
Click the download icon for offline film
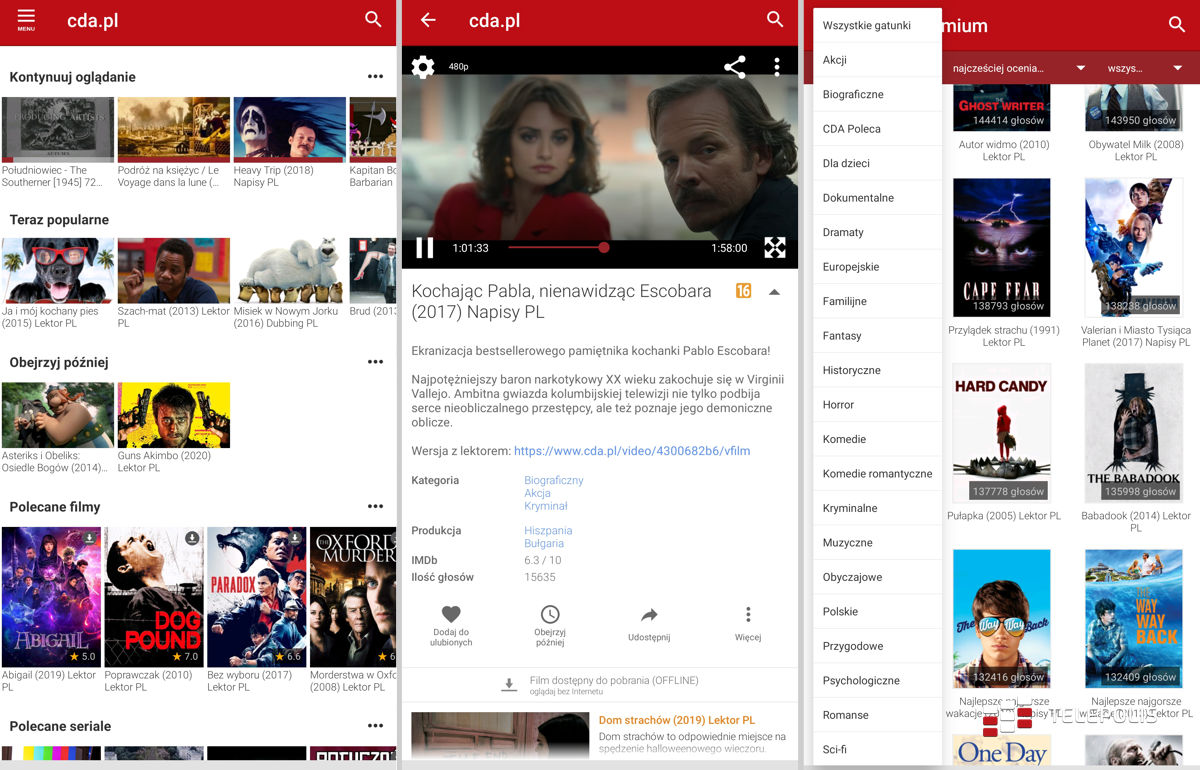[x=509, y=685]
